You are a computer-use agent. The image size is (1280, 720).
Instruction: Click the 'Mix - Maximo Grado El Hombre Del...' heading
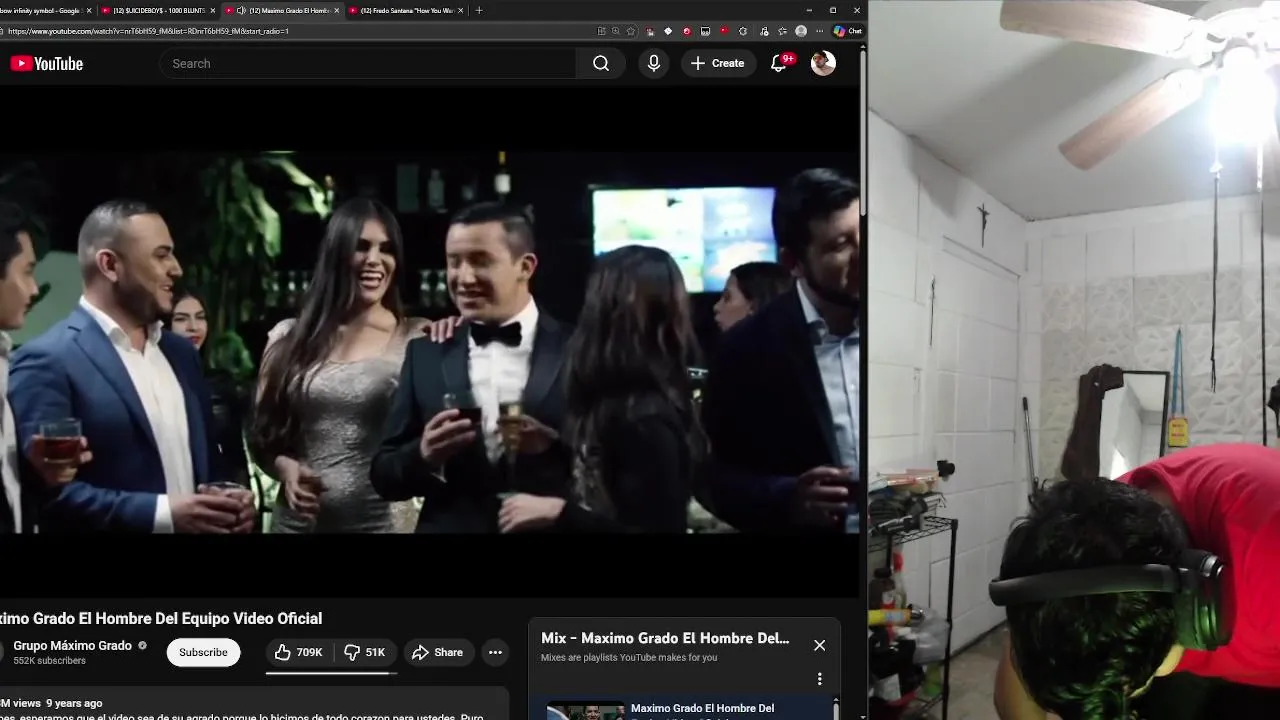coord(665,638)
